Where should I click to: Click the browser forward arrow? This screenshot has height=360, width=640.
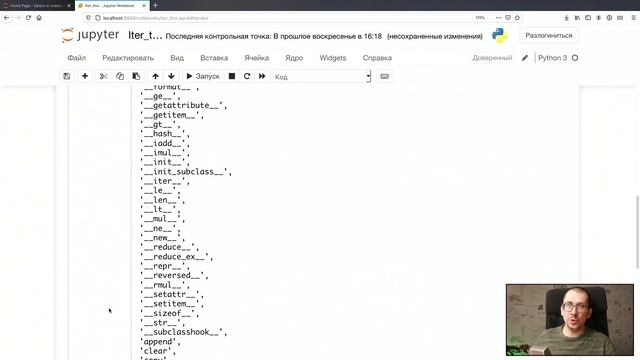(18, 18)
